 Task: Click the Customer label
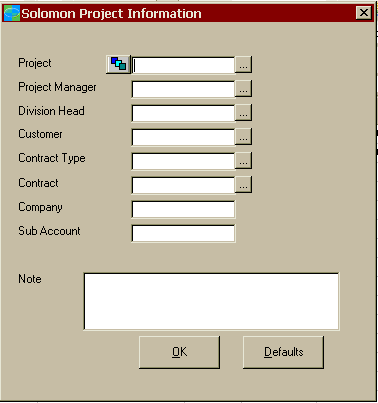pyautogui.click(x=40, y=134)
